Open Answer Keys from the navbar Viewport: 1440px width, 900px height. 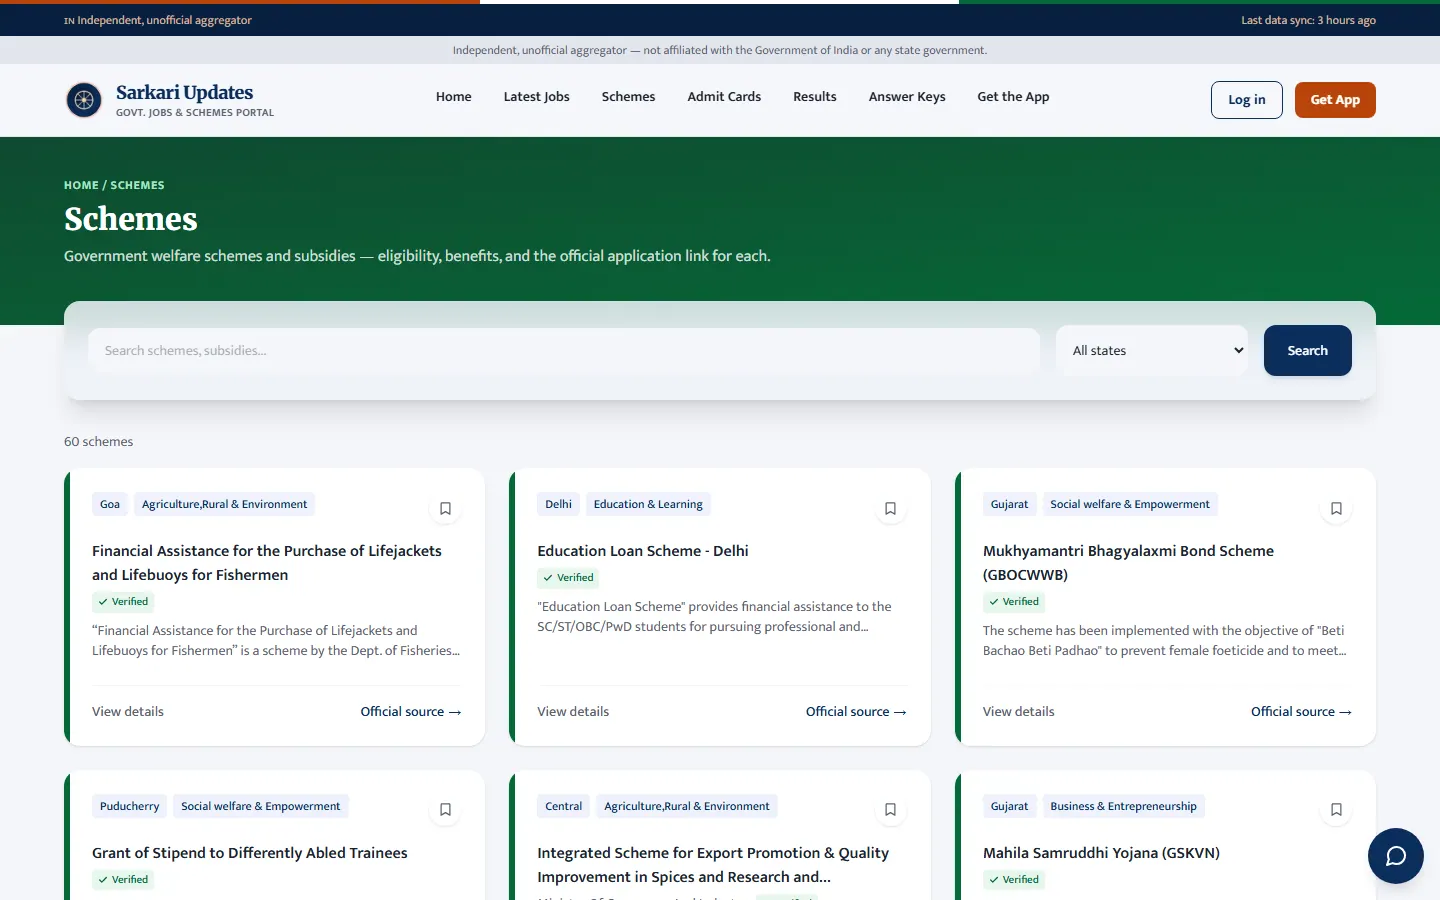(x=907, y=97)
